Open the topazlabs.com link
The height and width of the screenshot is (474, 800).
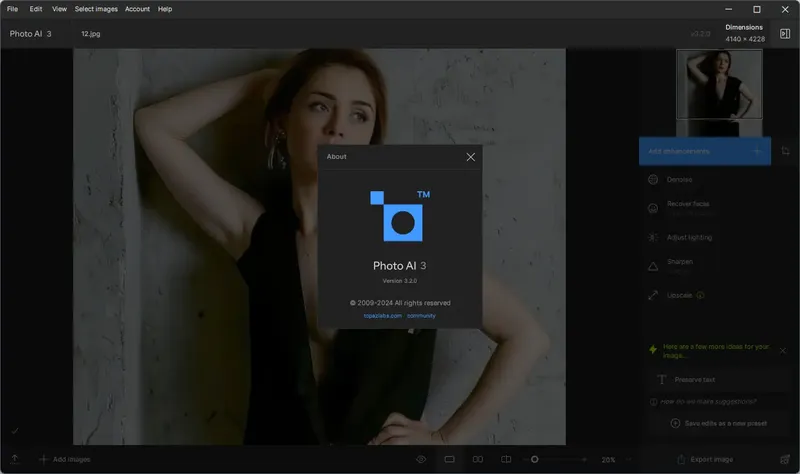(x=382, y=315)
